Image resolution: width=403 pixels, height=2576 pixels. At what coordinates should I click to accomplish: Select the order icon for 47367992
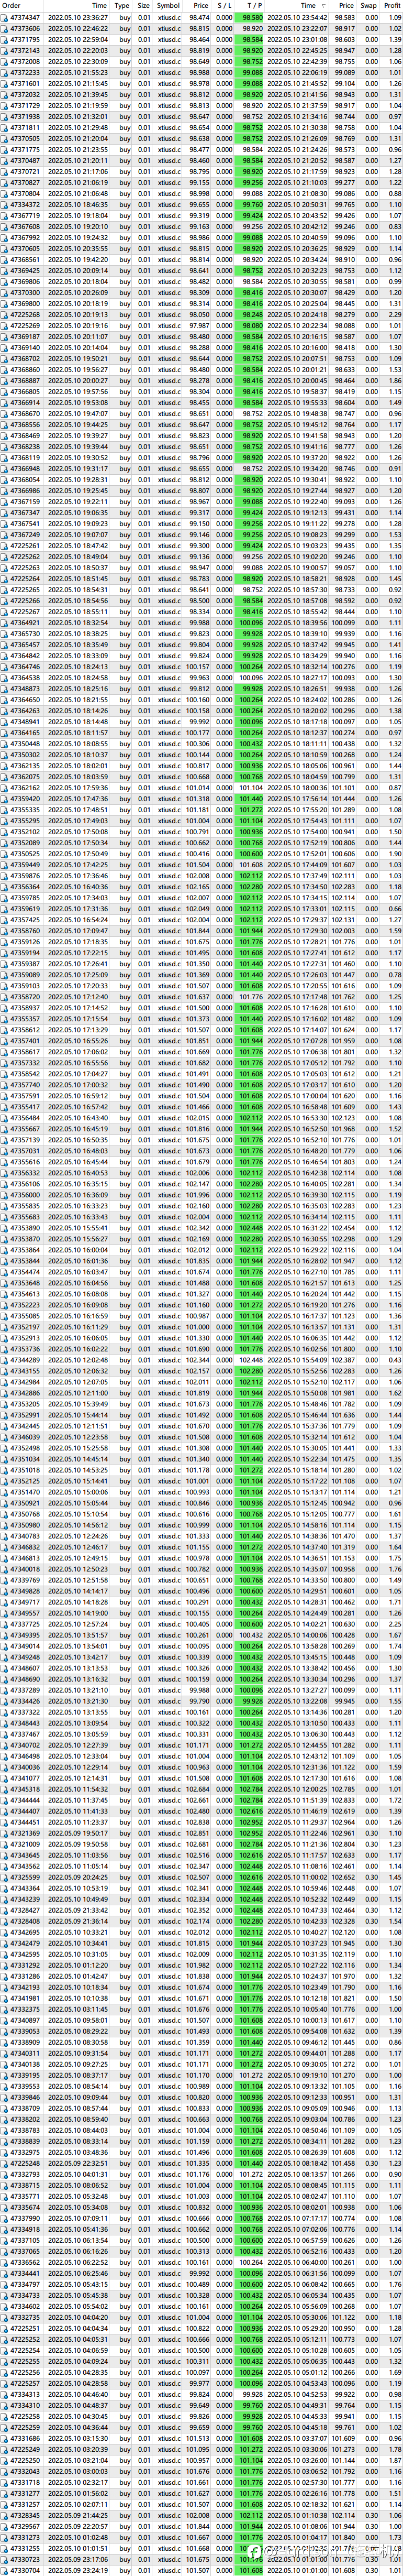(4, 237)
